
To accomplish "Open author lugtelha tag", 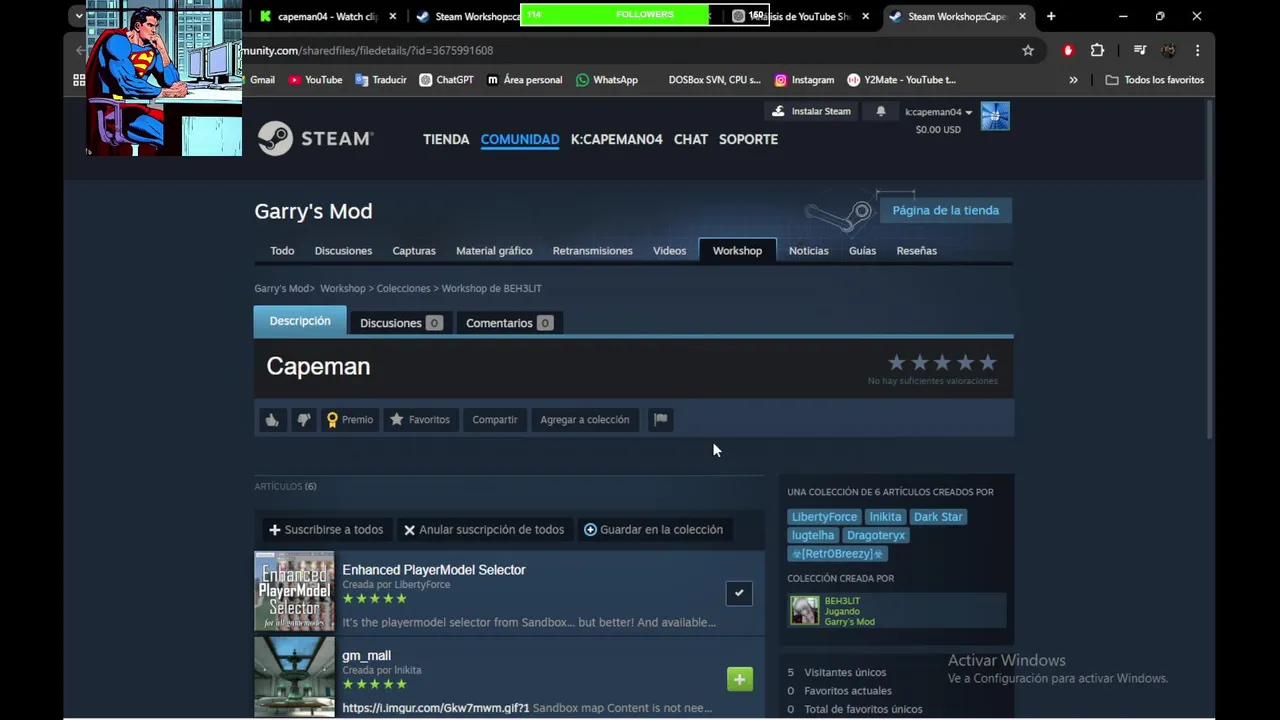I will pyautogui.click(x=813, y=535).
